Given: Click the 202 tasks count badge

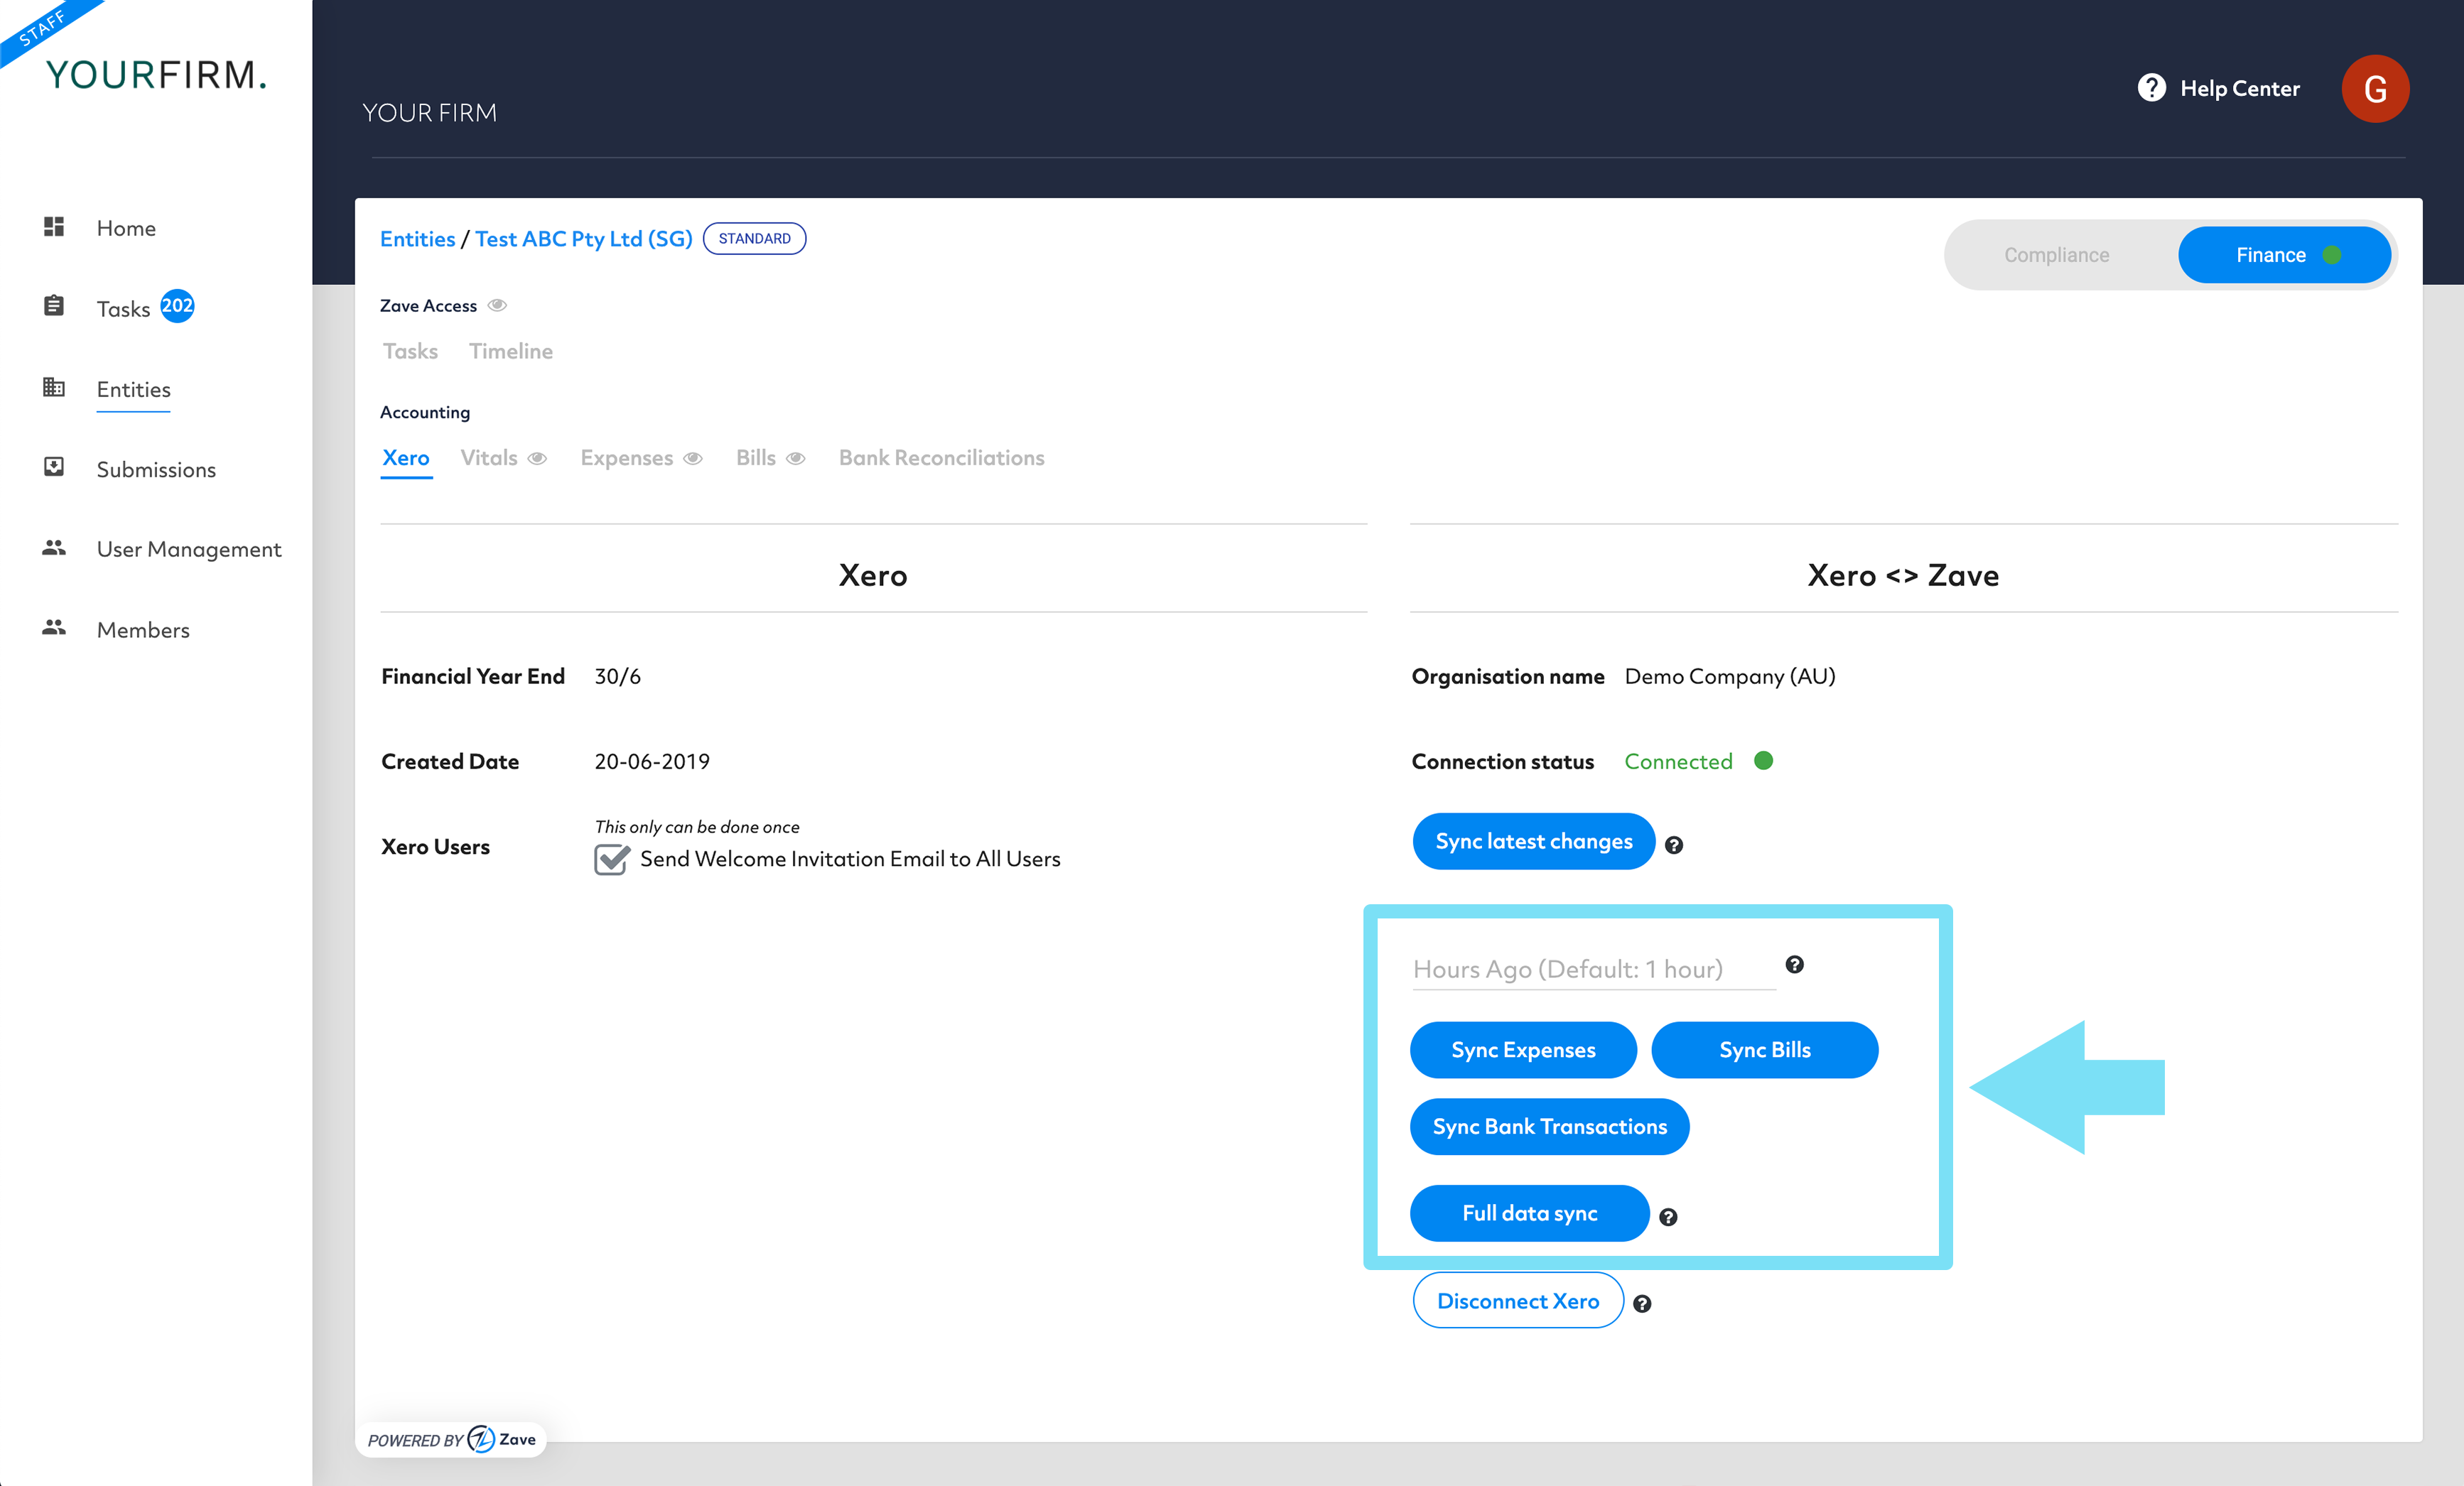Looking at the screenshot, I should 177,305.
